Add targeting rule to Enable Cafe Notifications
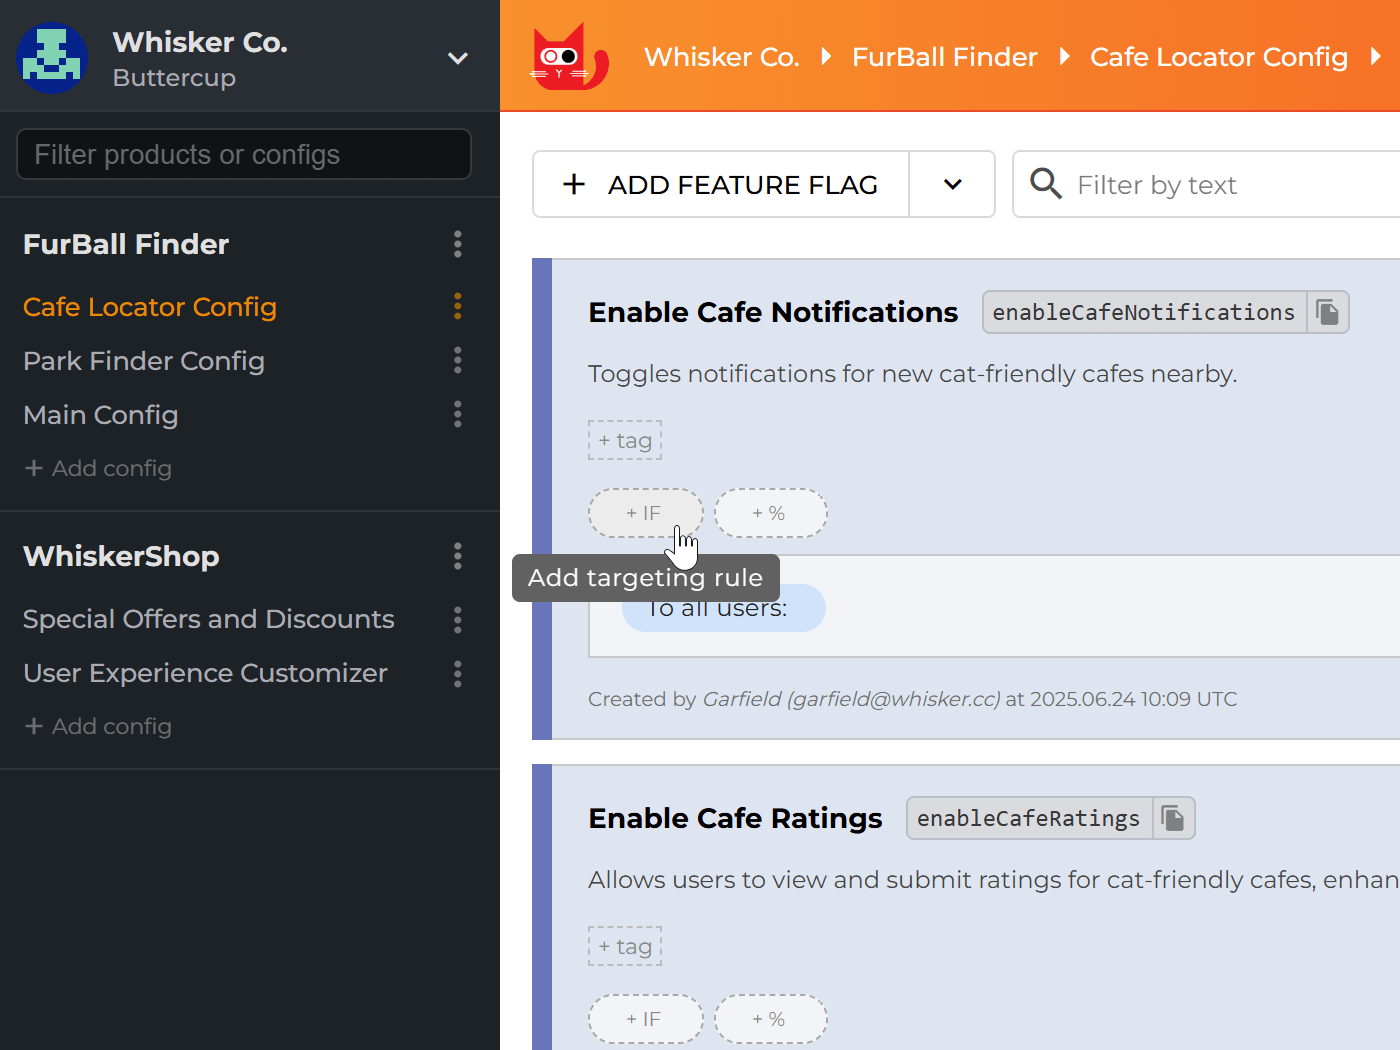Viewport: 1400px width, 1050px height. coord(645,513)
